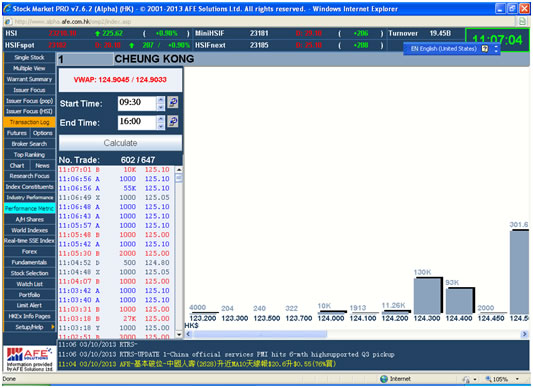Click the language bar help icon

click(x=485, y=49)
